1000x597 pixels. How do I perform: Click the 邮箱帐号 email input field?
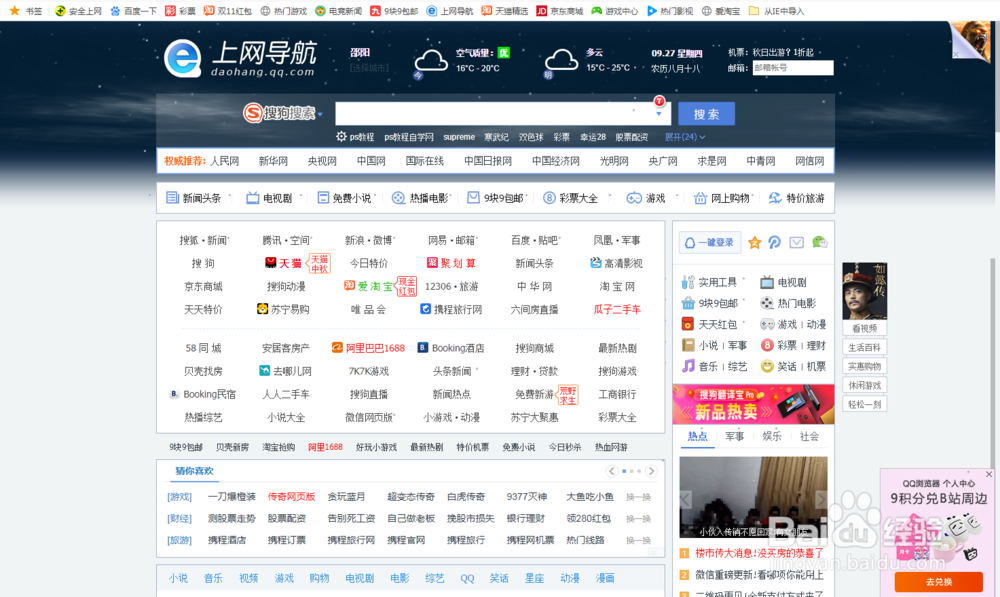click(x=793, y=68)
